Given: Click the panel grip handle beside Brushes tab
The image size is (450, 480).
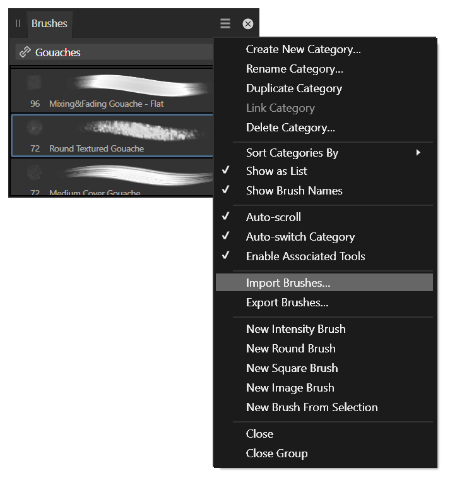Looking at the screenshot, I should pos(18,23).
